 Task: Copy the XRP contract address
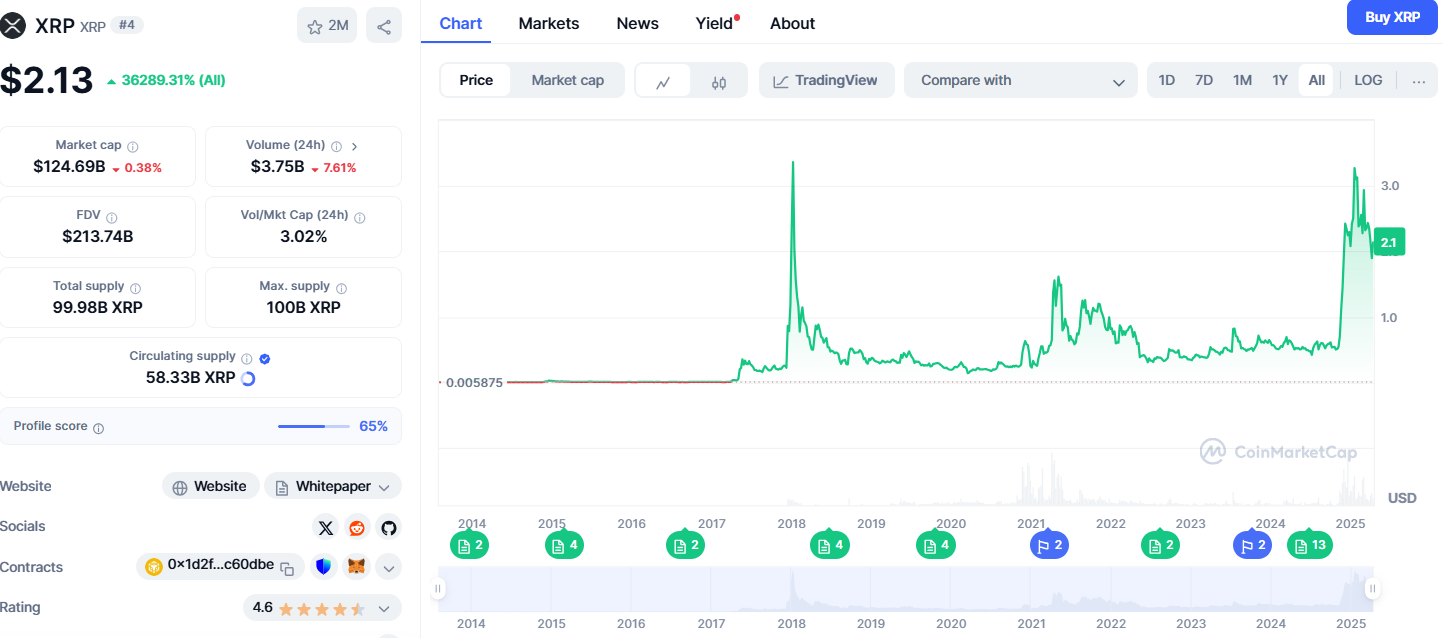coord(286,566)
